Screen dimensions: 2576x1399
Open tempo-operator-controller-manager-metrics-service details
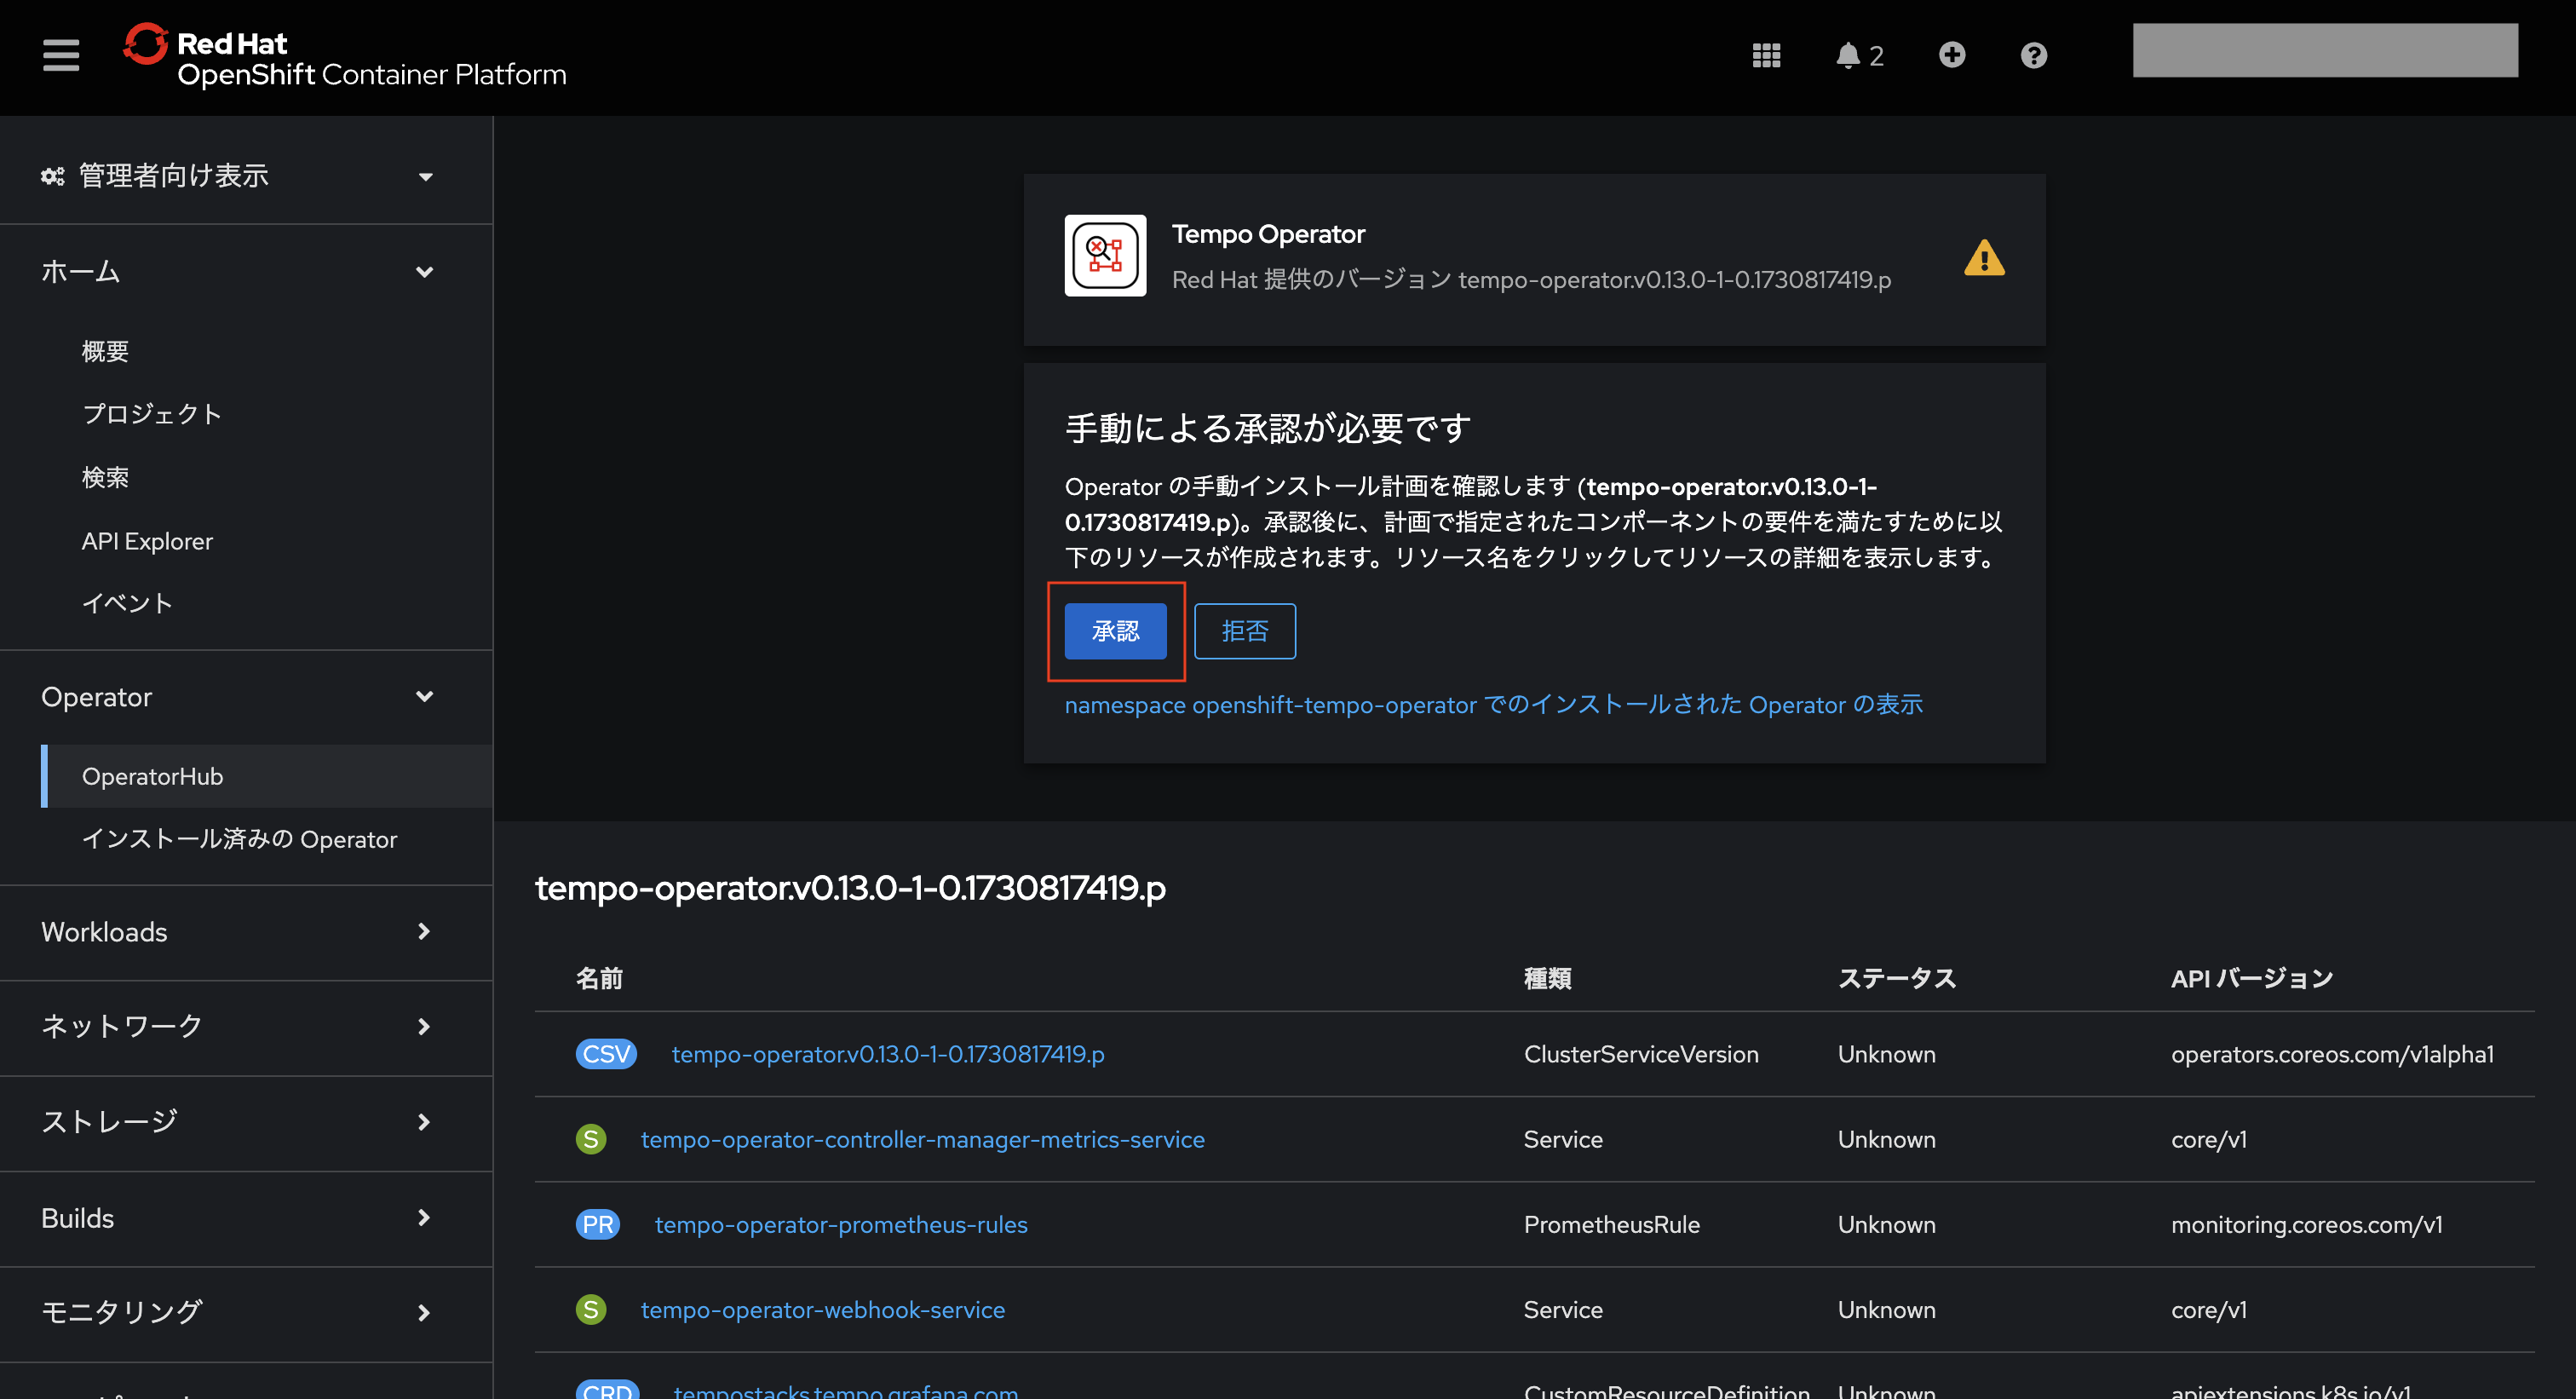click(922, 1139)
